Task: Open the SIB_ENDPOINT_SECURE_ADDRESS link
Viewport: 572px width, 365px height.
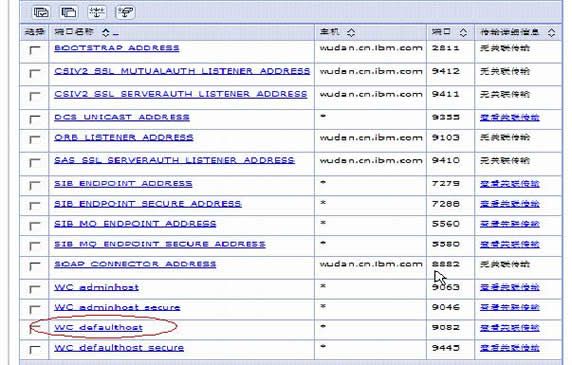Action: click(148, 204)
